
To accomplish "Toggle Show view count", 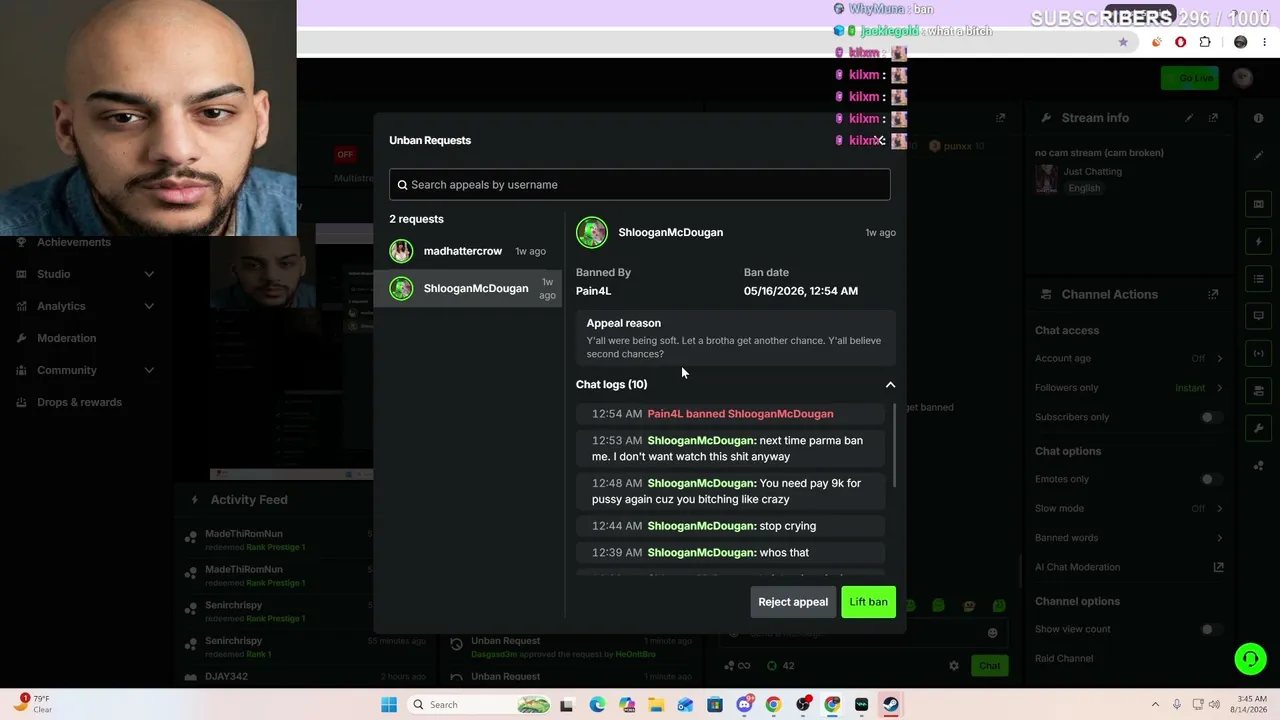I will pyautogui.click(x=1211, y=629).
